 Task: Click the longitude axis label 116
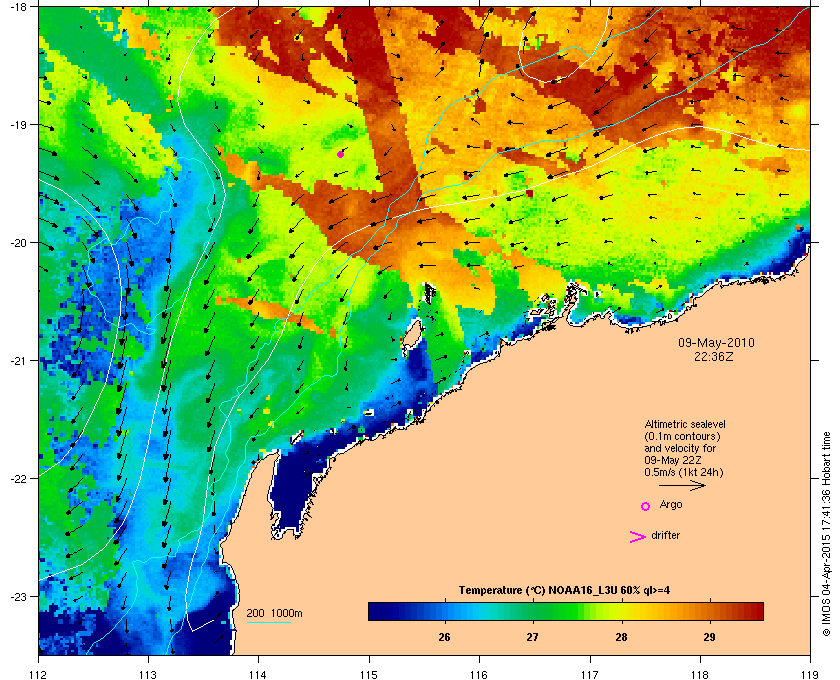(x=479, y=674)
